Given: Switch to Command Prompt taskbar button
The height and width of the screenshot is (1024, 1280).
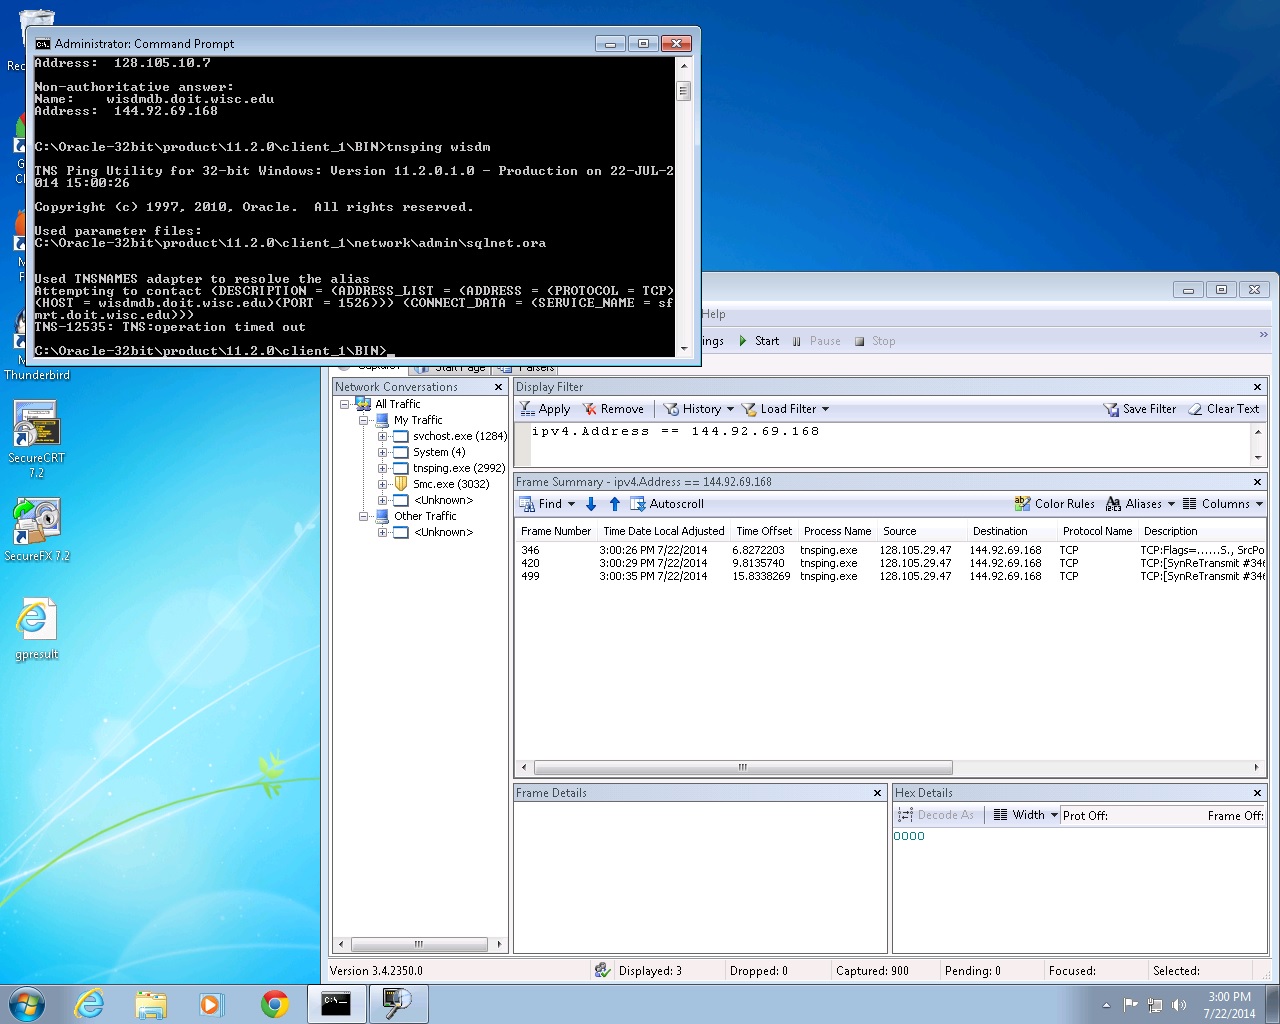Looking at the screenshot, I should (336, 1004).
